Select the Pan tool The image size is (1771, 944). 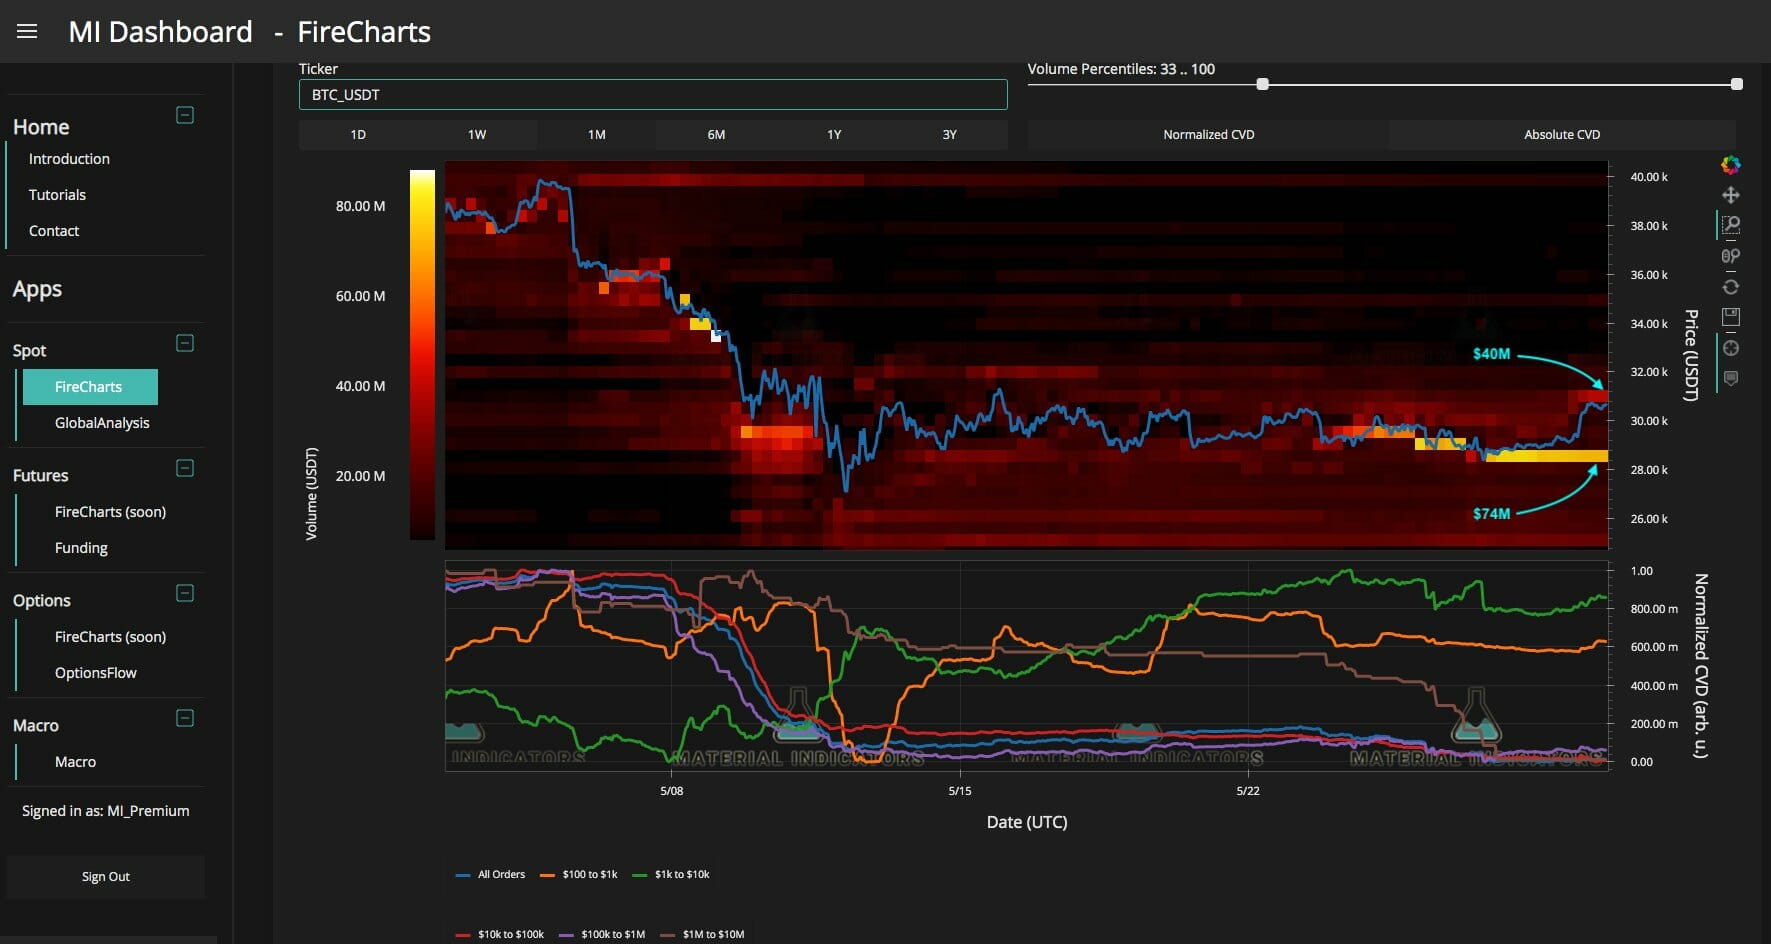coord(1730,195)
